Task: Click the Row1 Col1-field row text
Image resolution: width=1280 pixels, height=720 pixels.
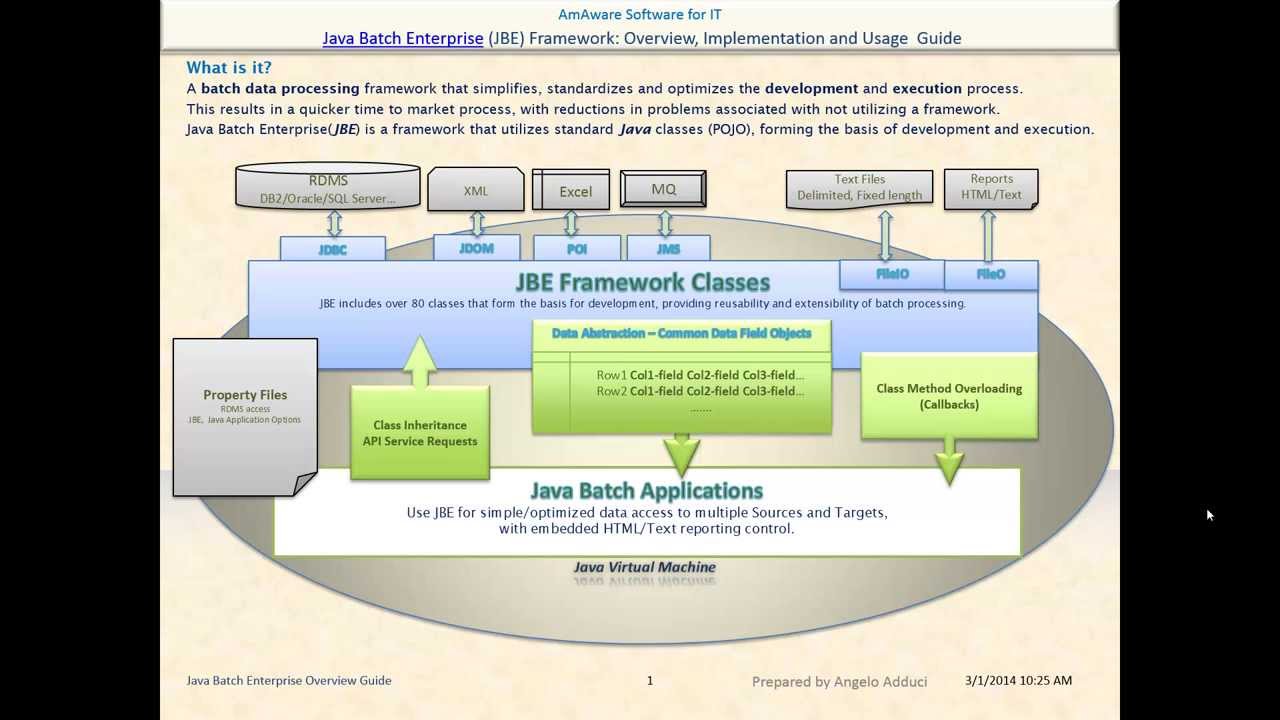Action: [700, 375]
